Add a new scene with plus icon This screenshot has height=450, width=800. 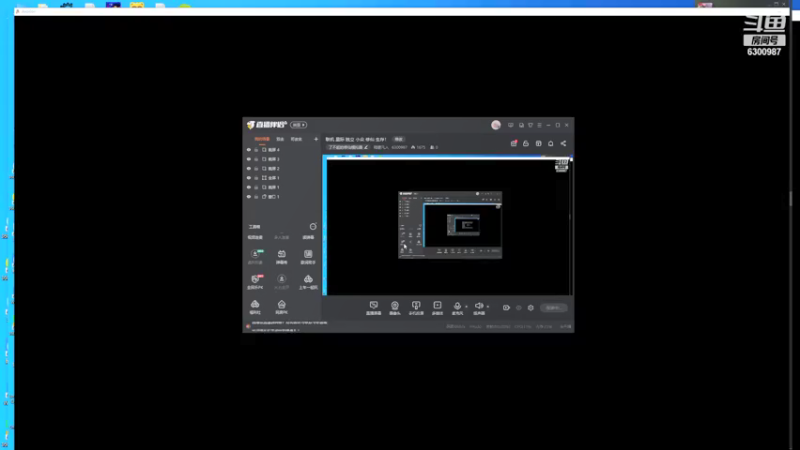(x=316, y=139)
